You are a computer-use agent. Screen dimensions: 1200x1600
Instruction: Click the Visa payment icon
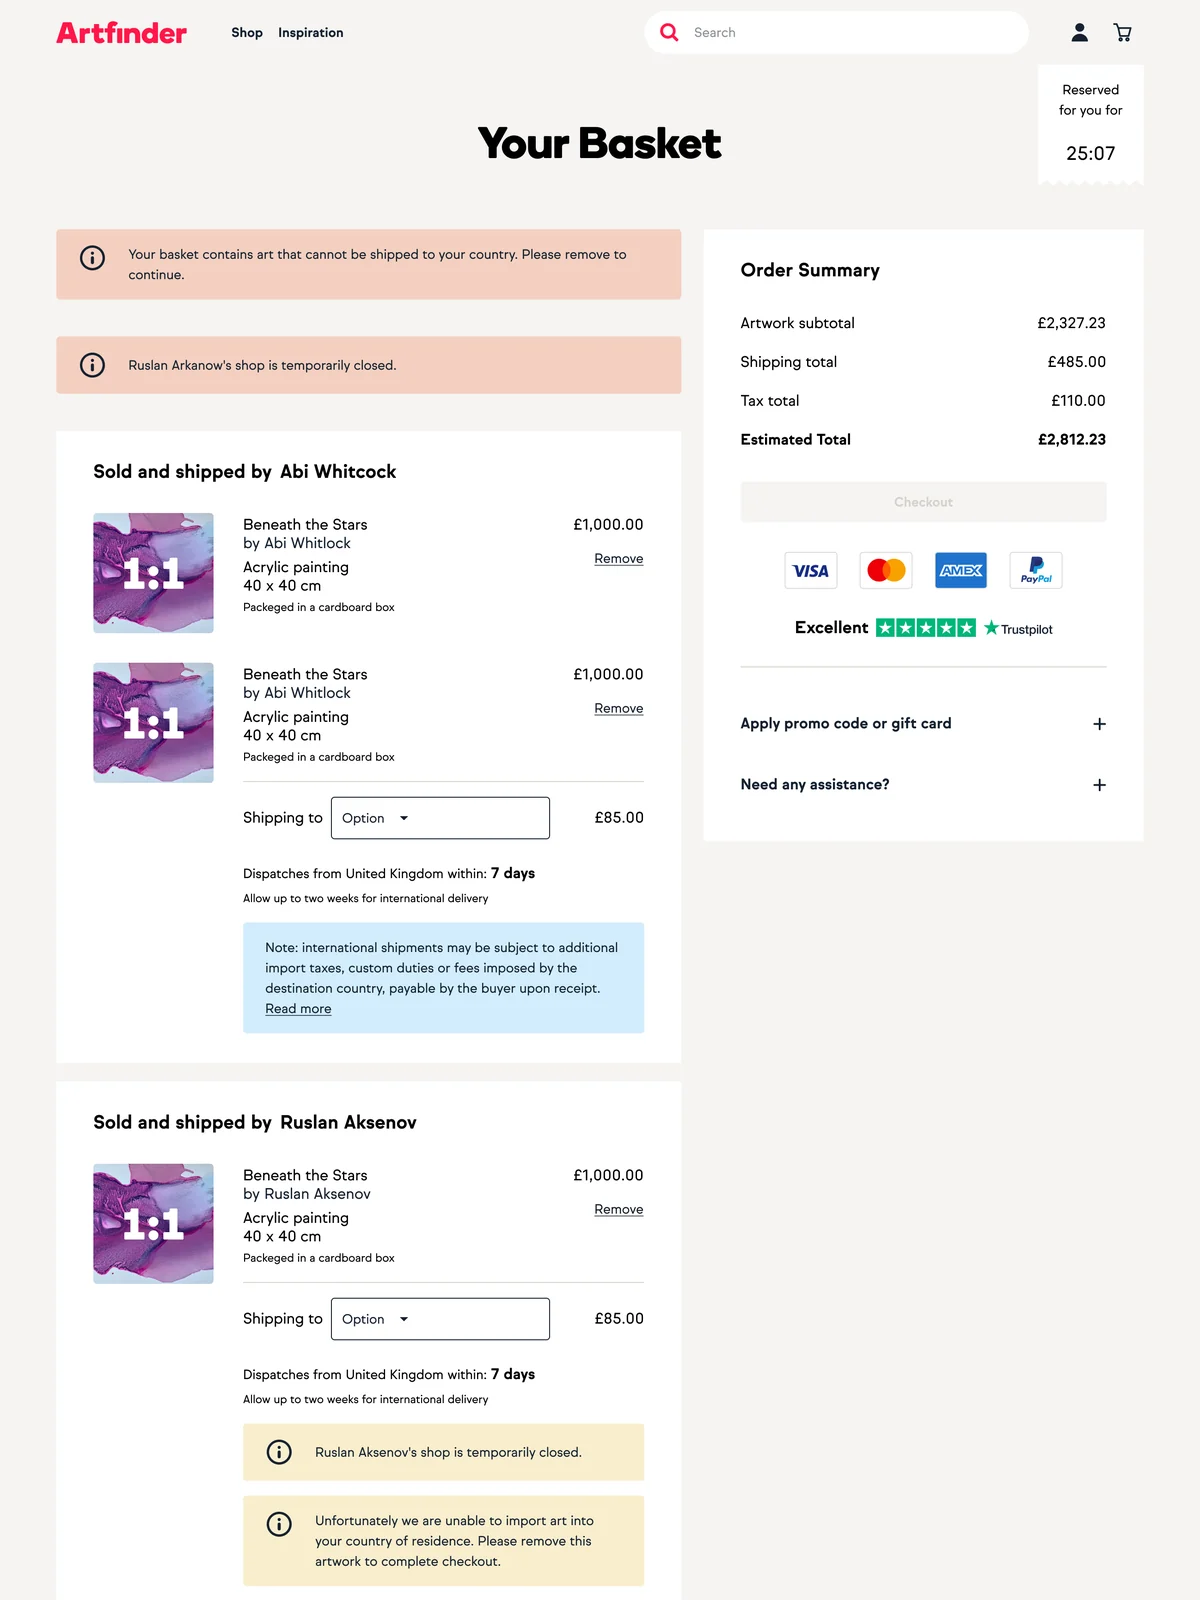click(810, 570)
